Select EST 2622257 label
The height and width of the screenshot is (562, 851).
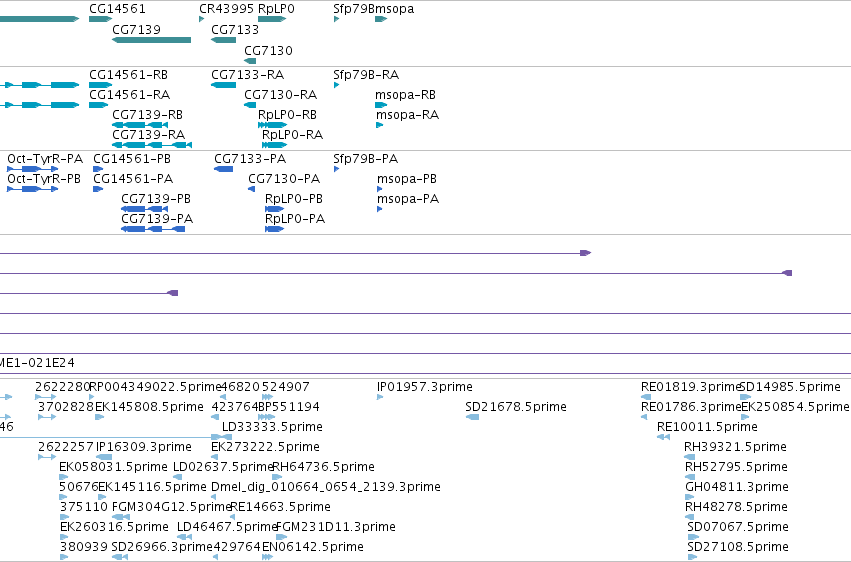tap(66, 446)
